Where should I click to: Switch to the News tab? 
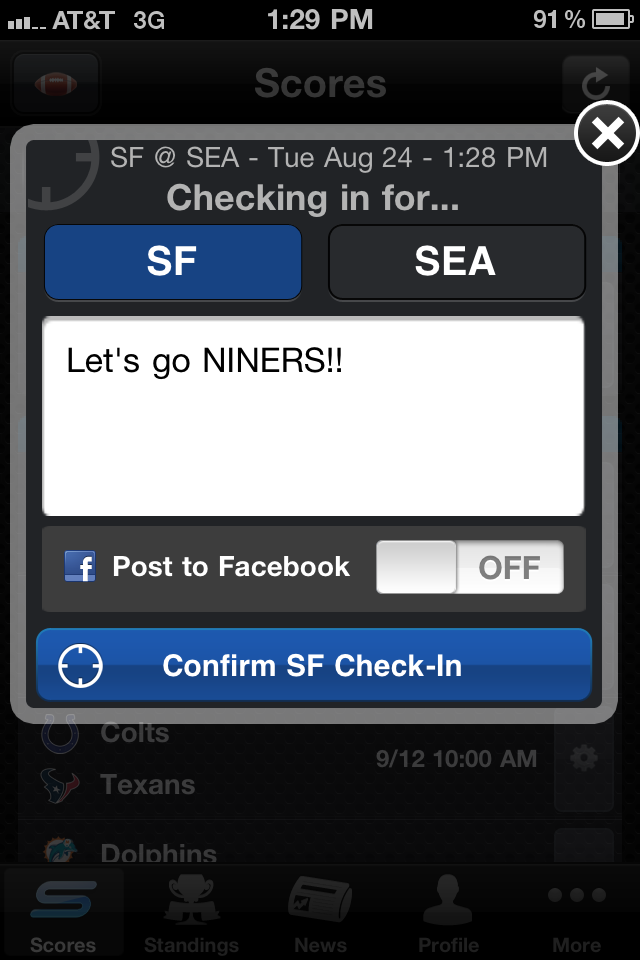[x=320, y=912]
